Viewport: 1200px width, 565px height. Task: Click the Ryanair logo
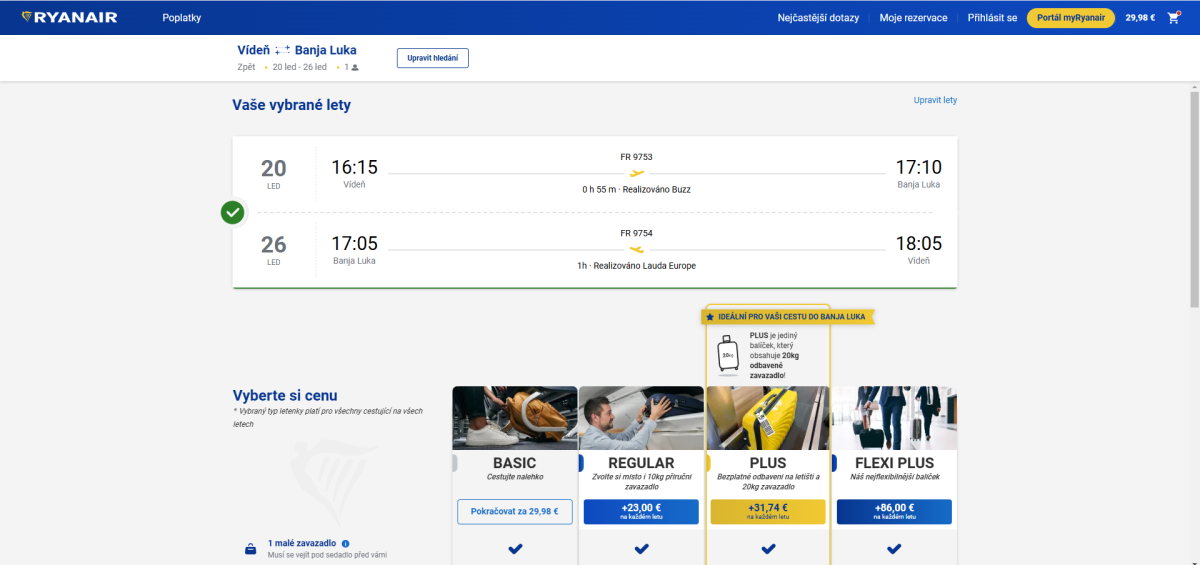(x=69, y=17)
